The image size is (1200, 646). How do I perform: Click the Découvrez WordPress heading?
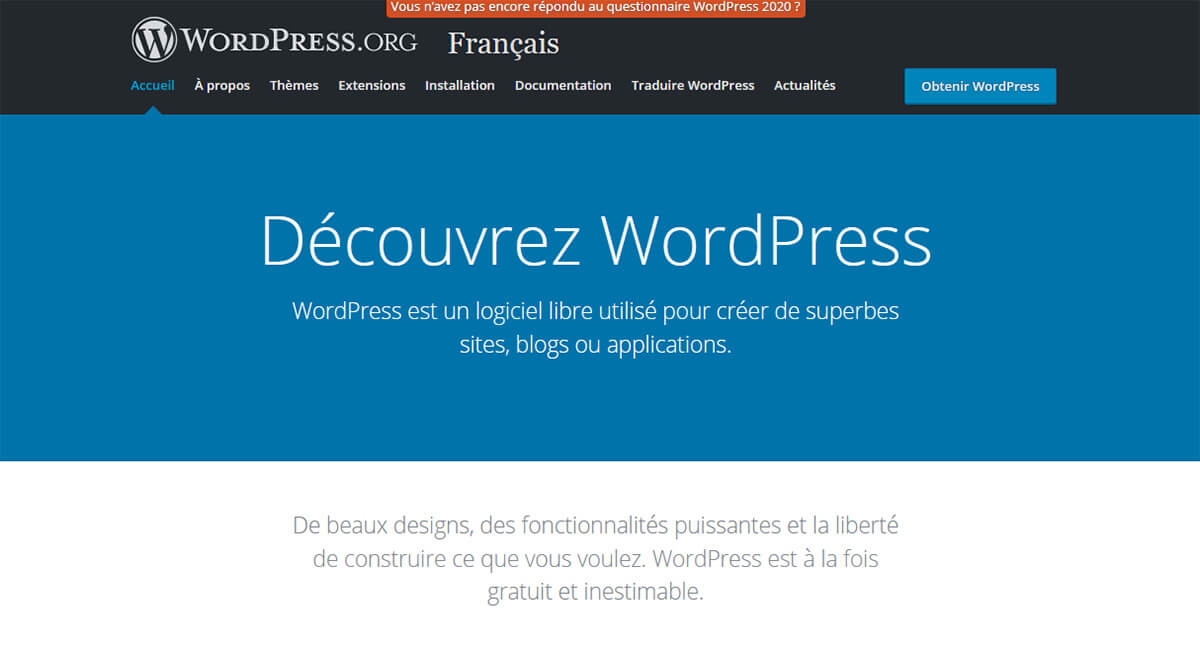tap(596, 240)
